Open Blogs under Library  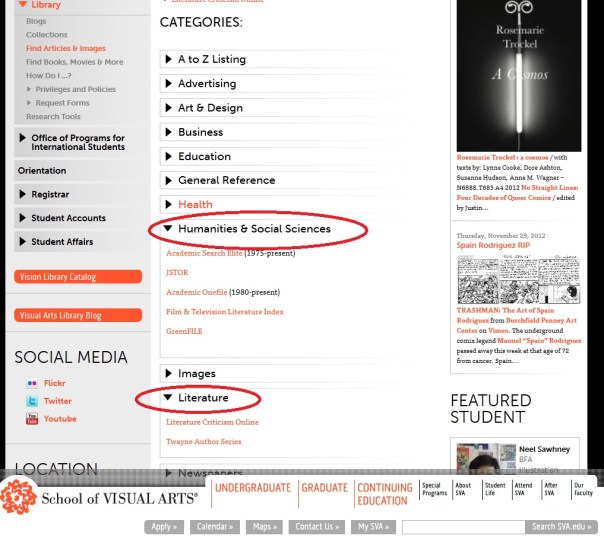click(x=36, y=21)
